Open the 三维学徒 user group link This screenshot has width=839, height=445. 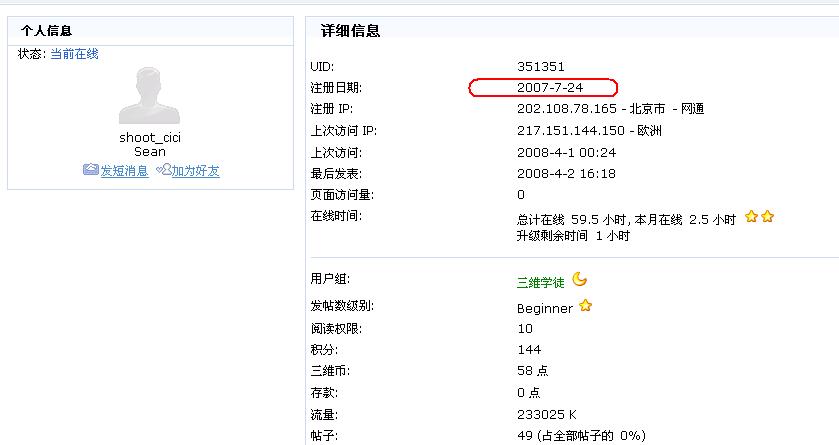540,282
